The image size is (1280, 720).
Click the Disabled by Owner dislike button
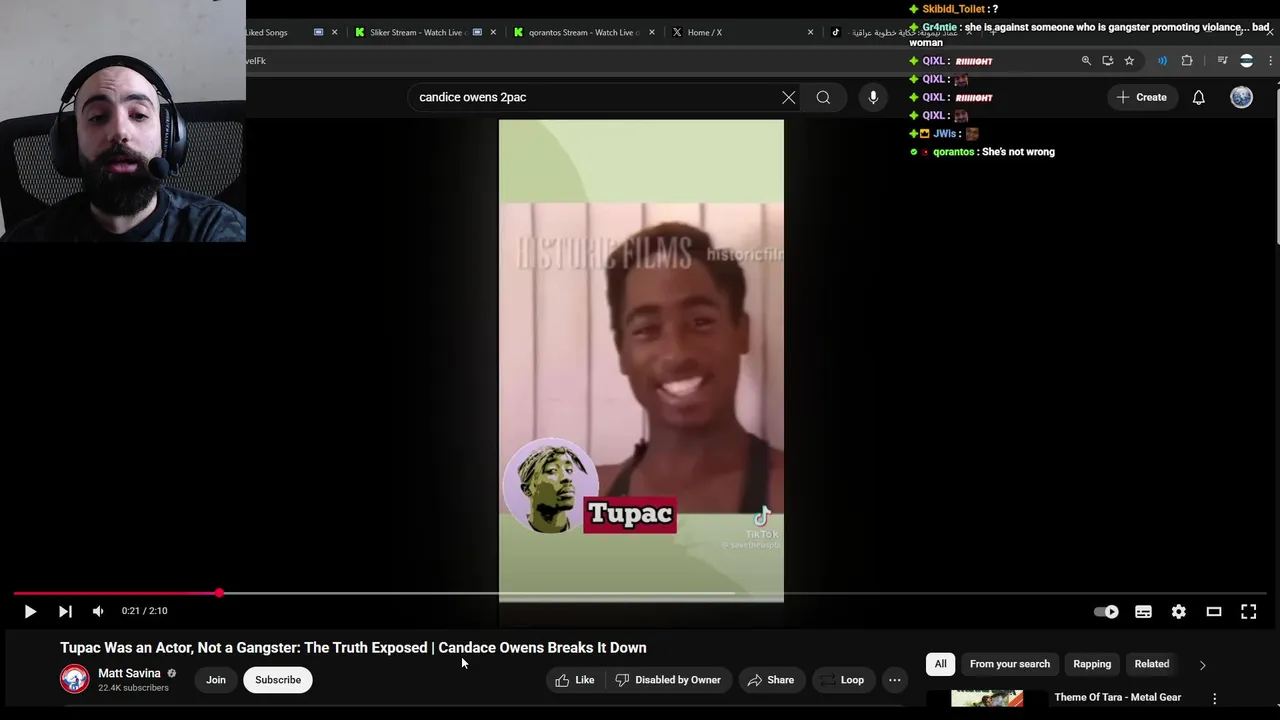(x=667, y=680)
